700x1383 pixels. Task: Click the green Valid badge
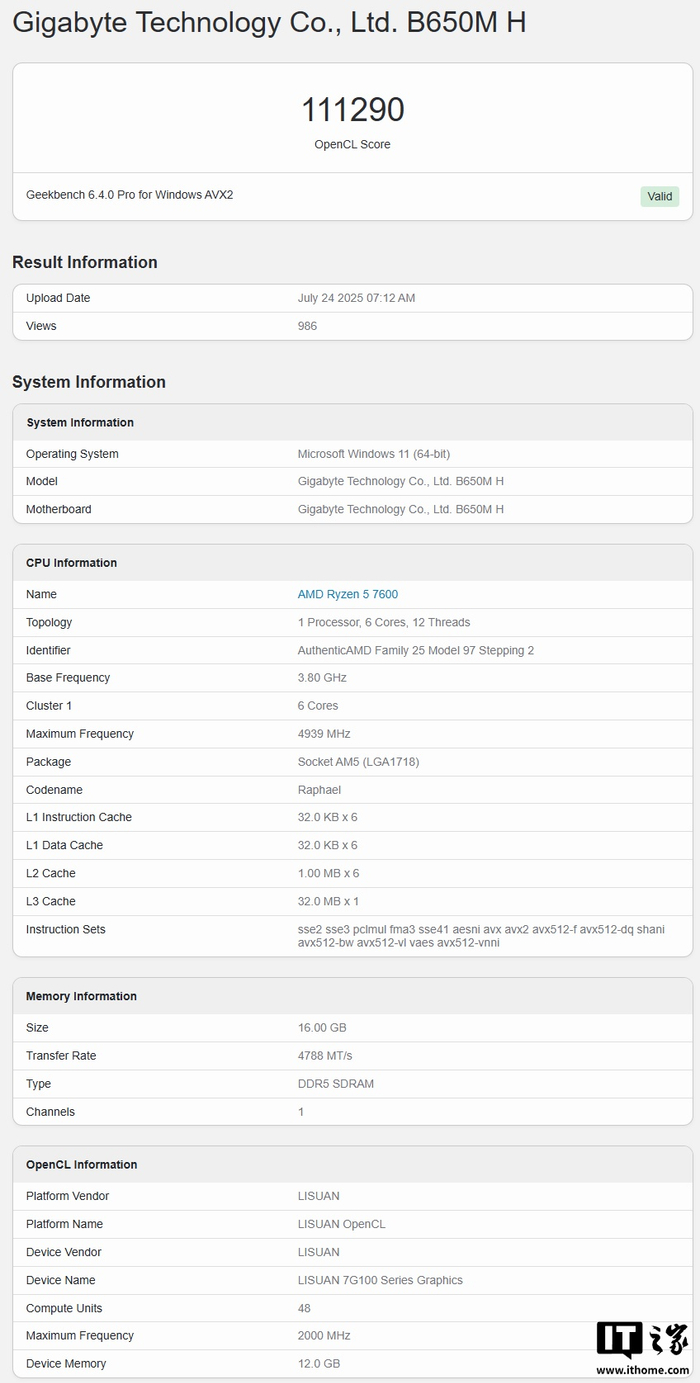tap(659, 196)
